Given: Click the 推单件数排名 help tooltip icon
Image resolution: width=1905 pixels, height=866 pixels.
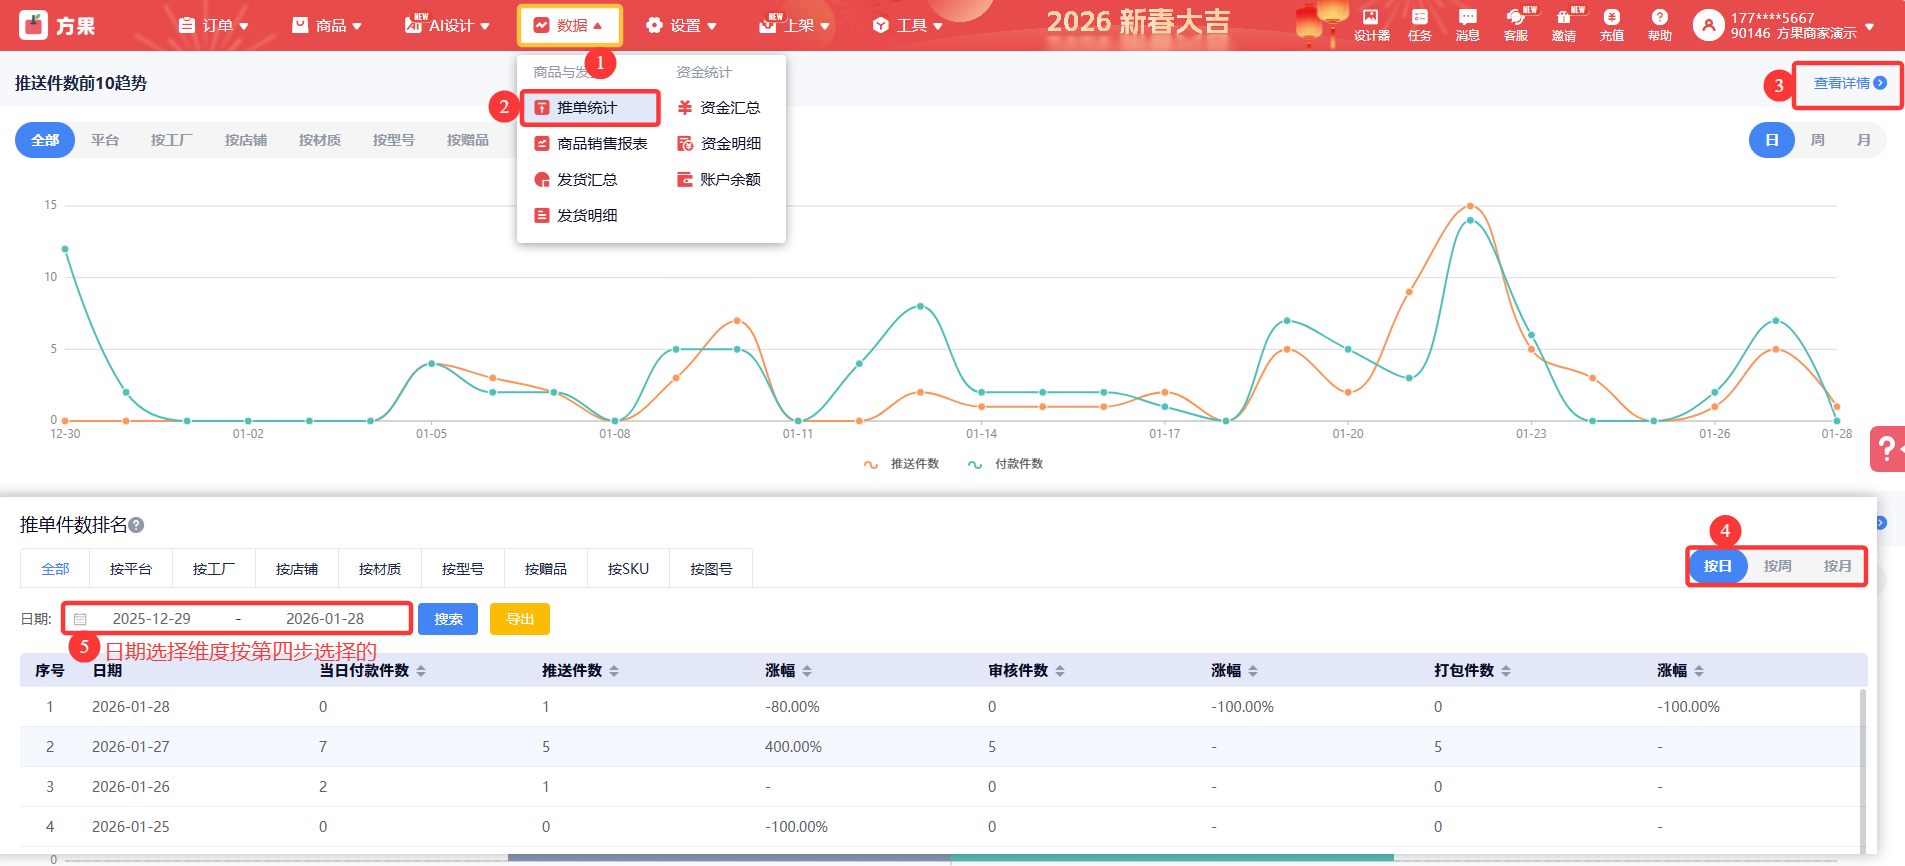Looking at the screenshot, I should [137, 525].
